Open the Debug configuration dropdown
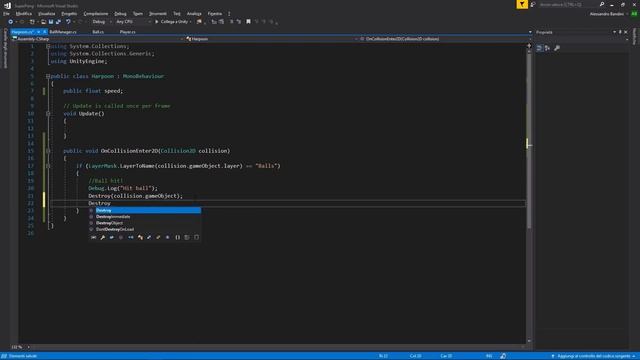The height and width of the screenshot is (360, 640). pos(101,22)
